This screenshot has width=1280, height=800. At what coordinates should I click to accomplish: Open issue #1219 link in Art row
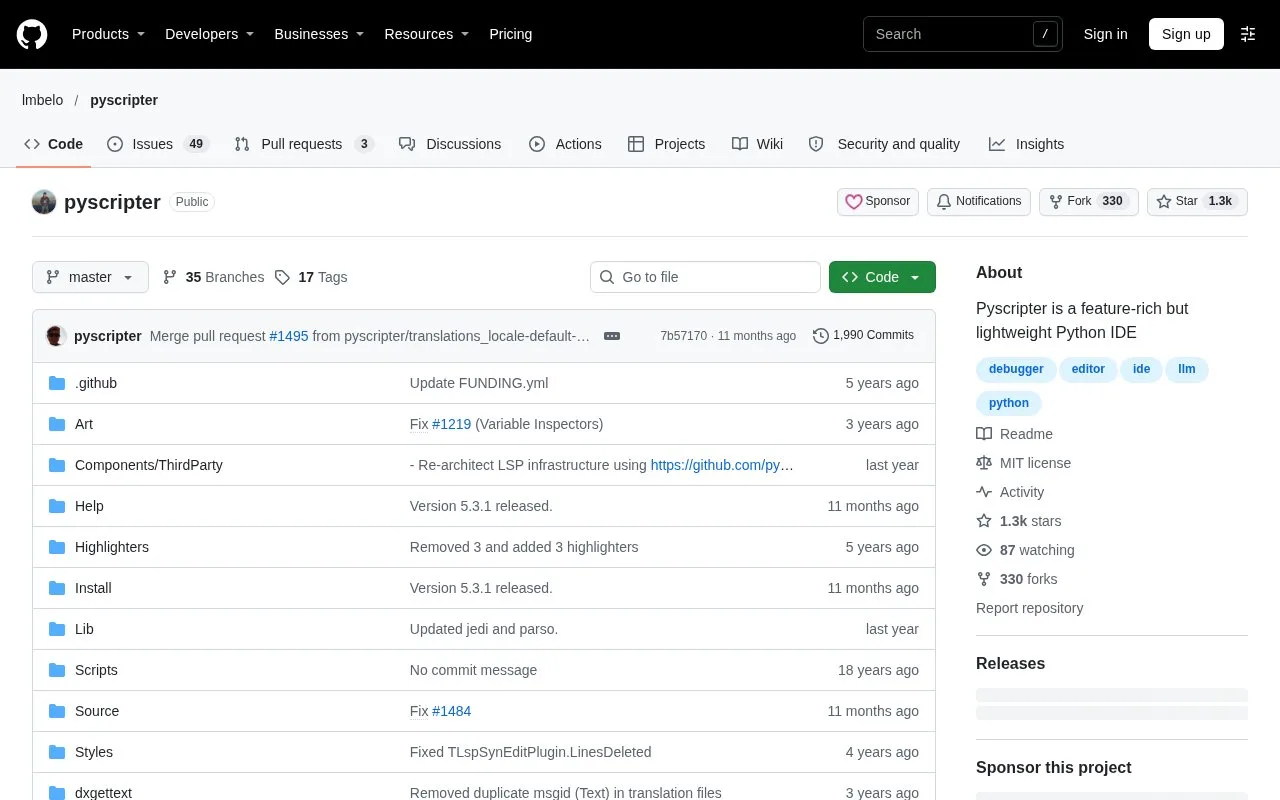(451, 424)
